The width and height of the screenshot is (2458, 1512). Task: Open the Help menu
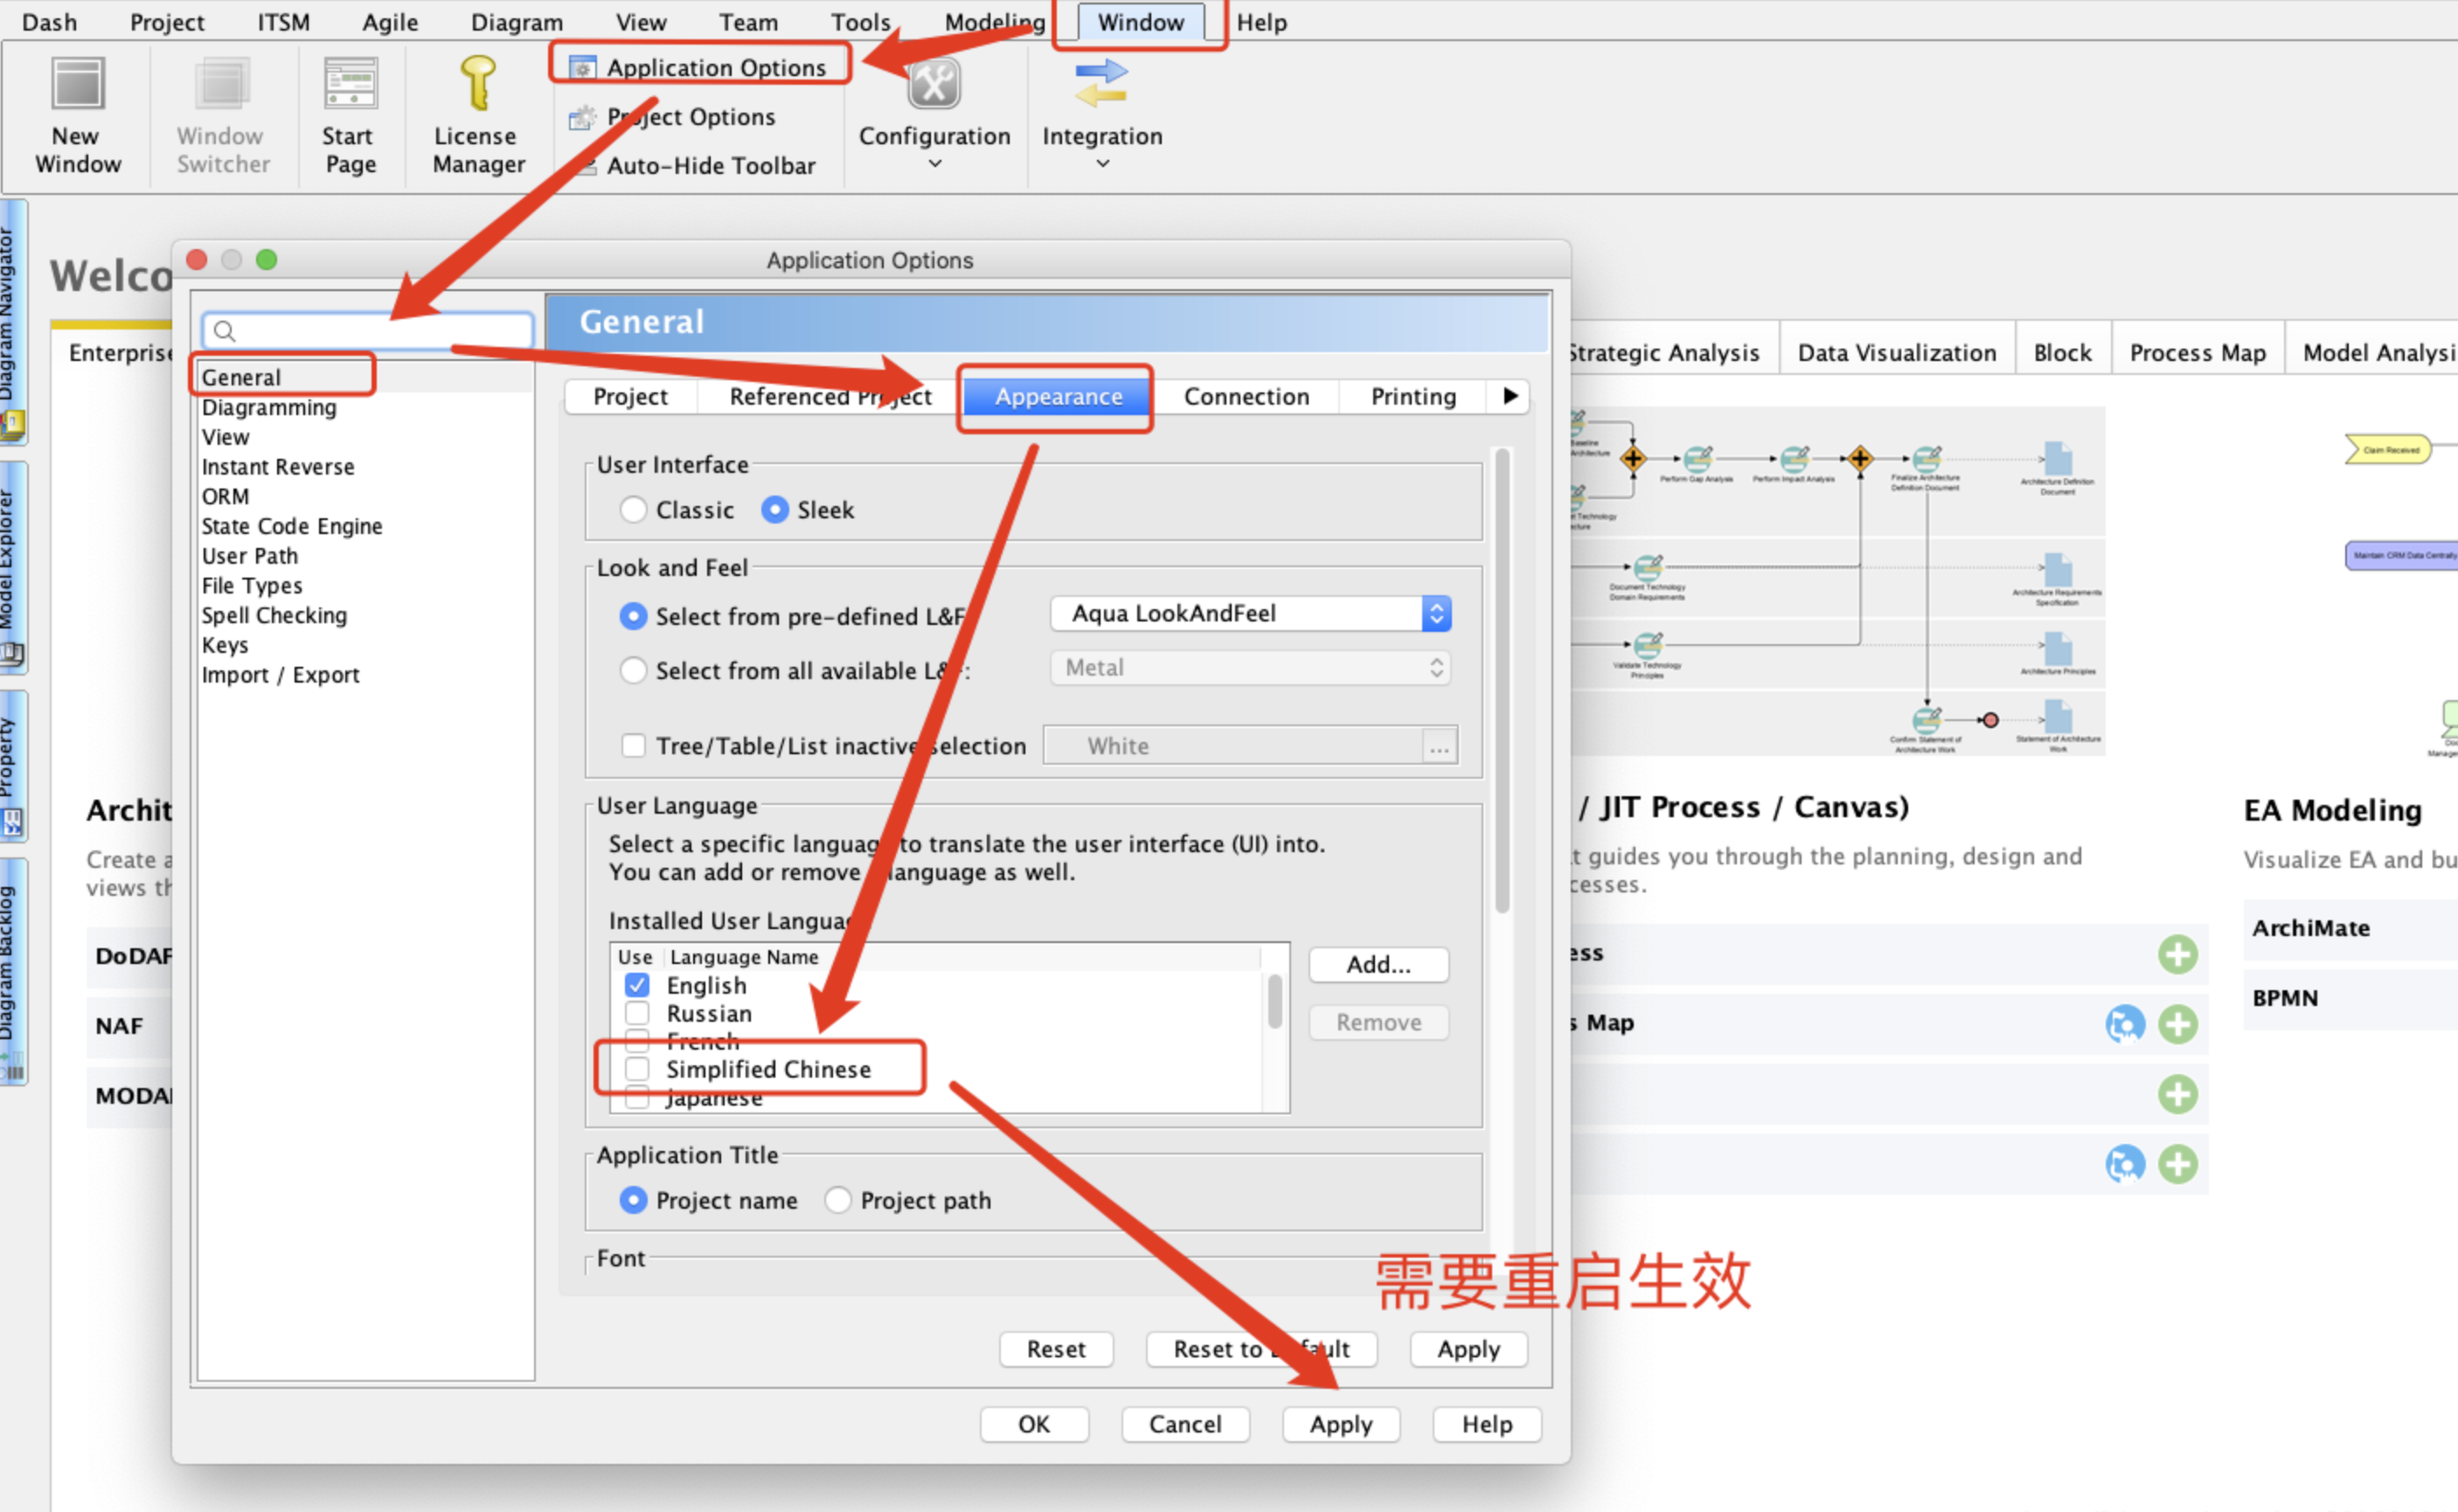point(1261,22)
